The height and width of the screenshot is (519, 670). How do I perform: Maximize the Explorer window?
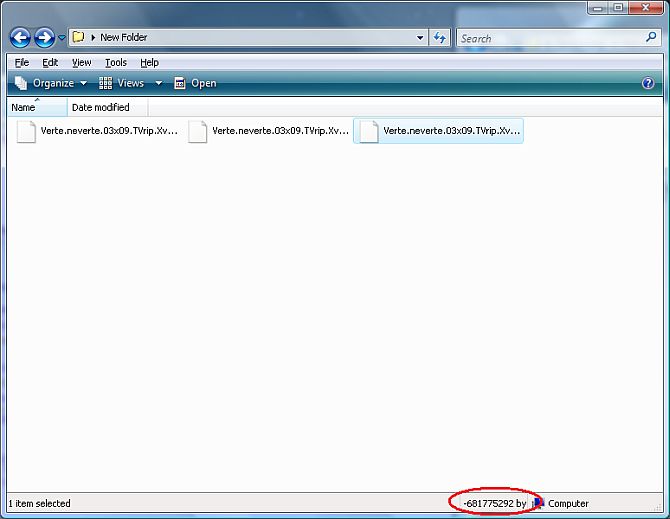point(618,8)
